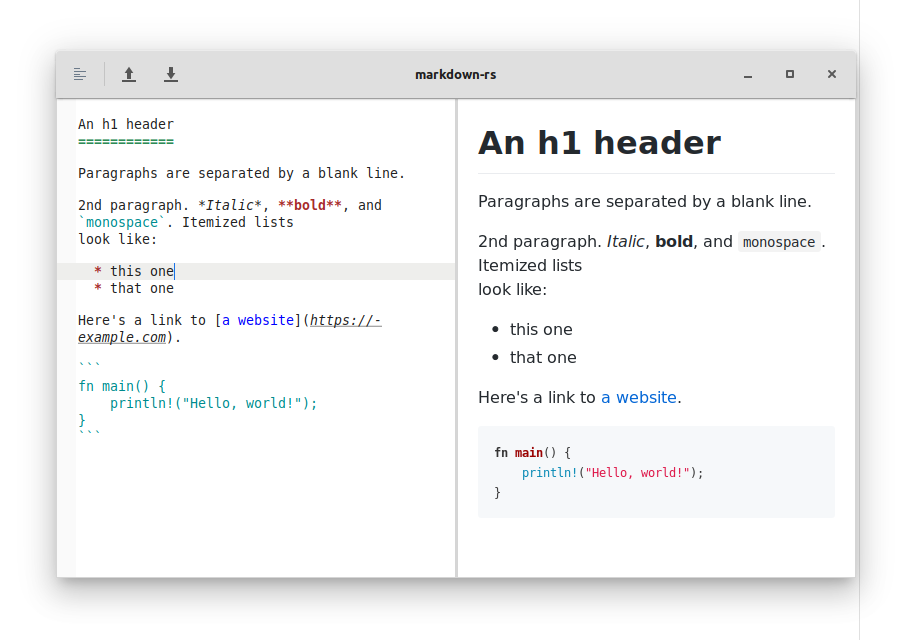
Task: Click 'Paragraphs are separated' line in the editor
Action: (x=241, y=173)
